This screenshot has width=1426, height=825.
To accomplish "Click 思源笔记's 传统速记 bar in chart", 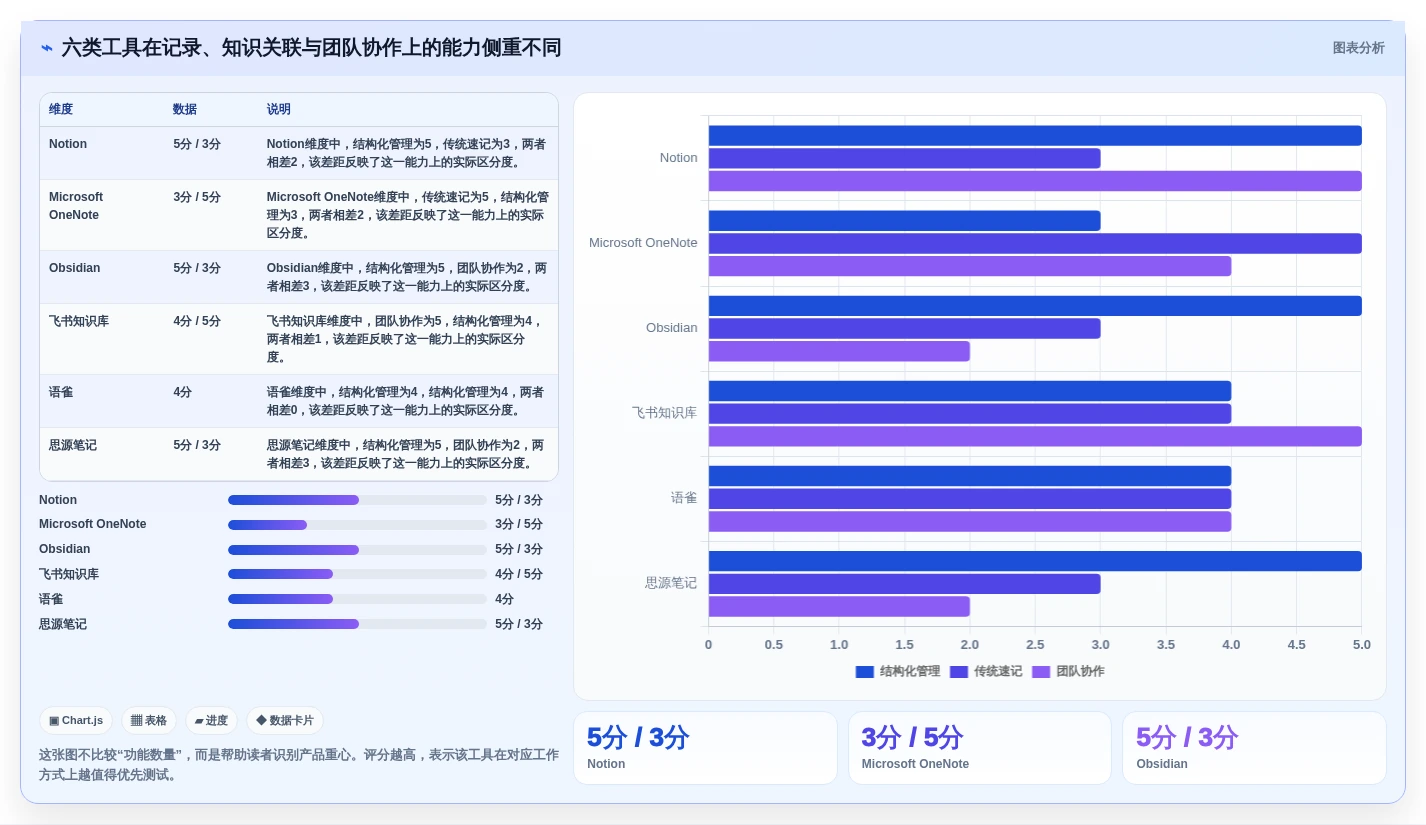I will [x=904, y=584].
